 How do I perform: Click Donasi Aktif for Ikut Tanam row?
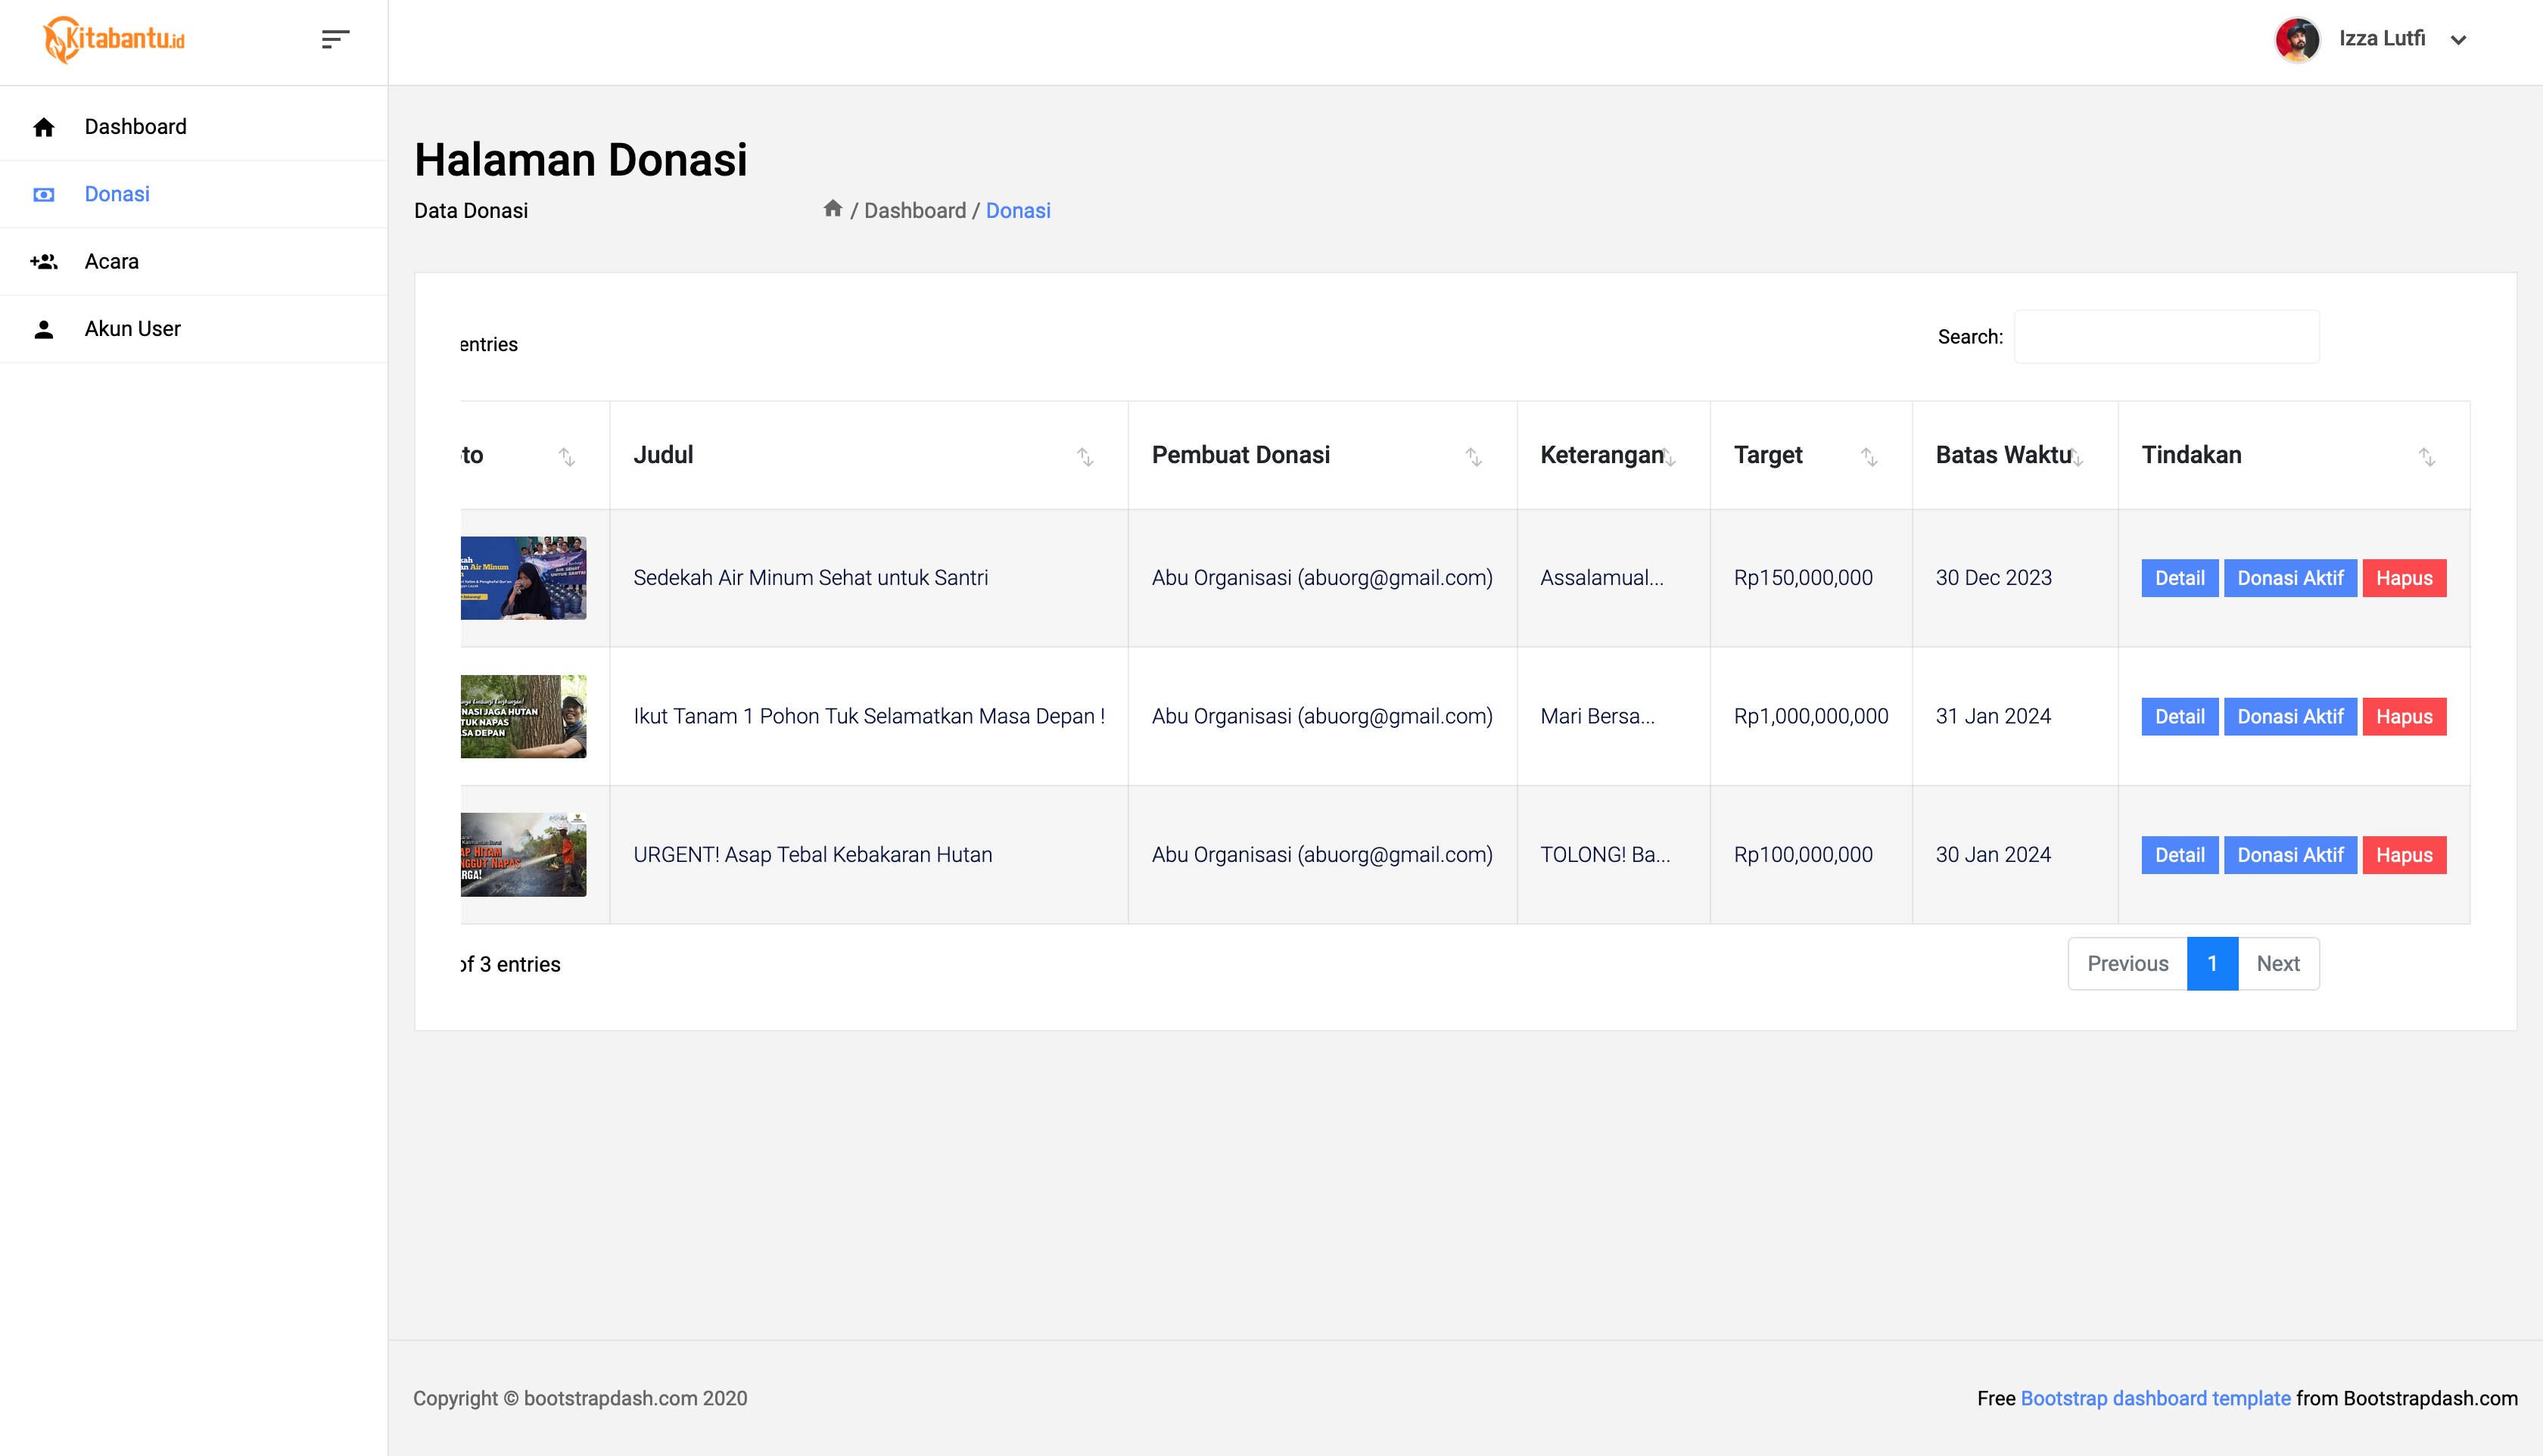2289,716
